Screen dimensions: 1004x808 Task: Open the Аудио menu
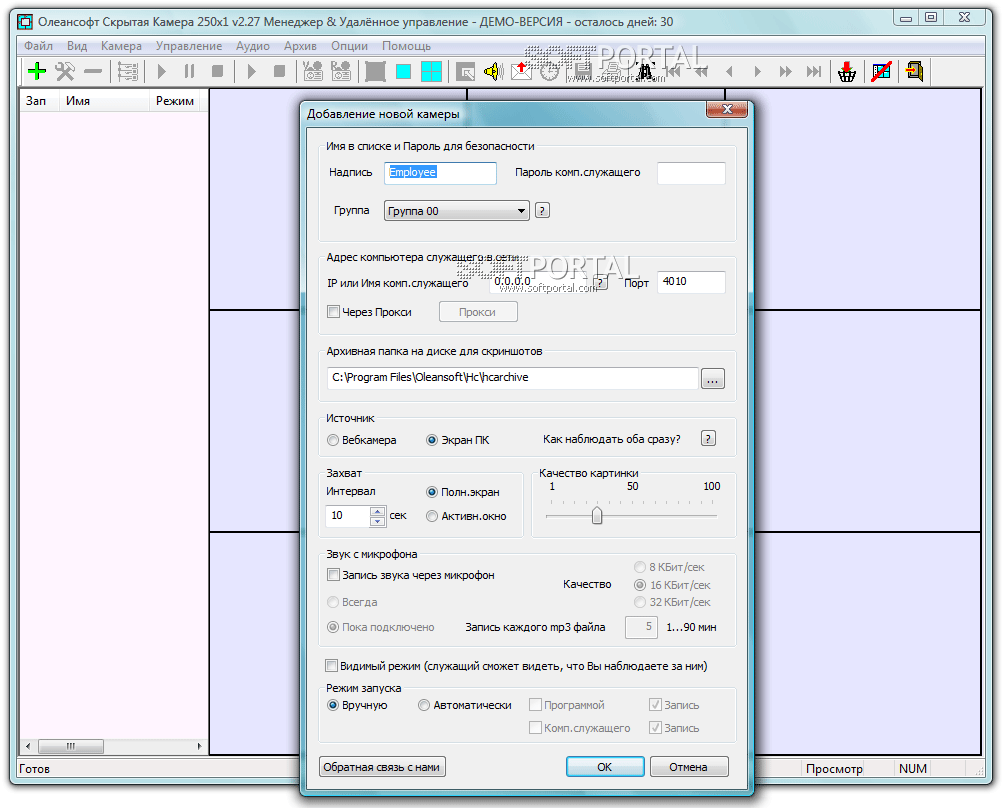tap(252, 46)
